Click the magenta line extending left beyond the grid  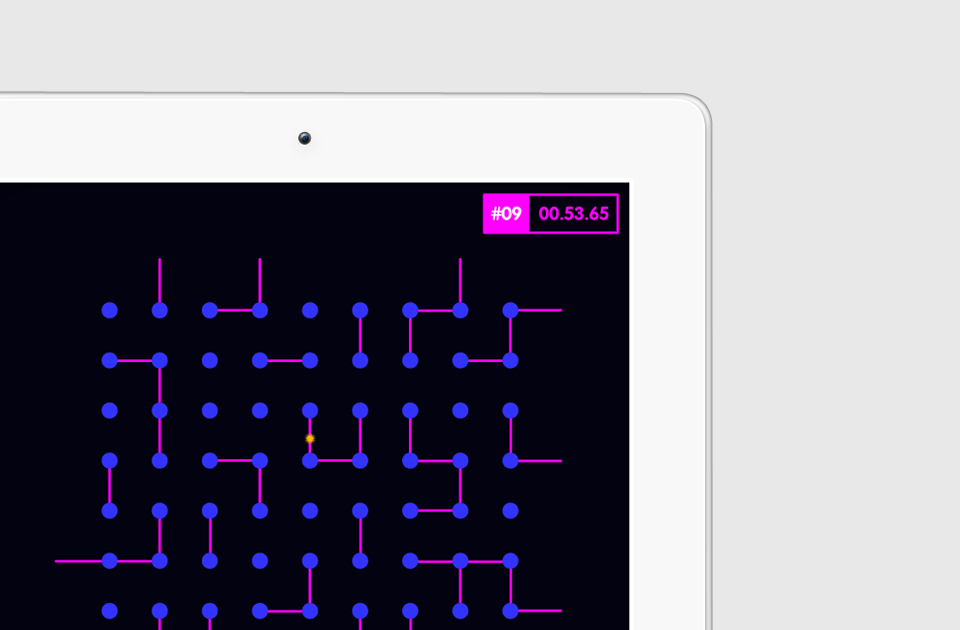click(x=78, y=561)
